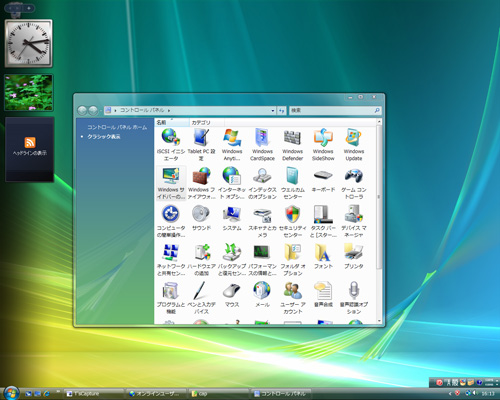Open Windows Defender
This screenshot has height=400, width=500.
pos(293,144)
